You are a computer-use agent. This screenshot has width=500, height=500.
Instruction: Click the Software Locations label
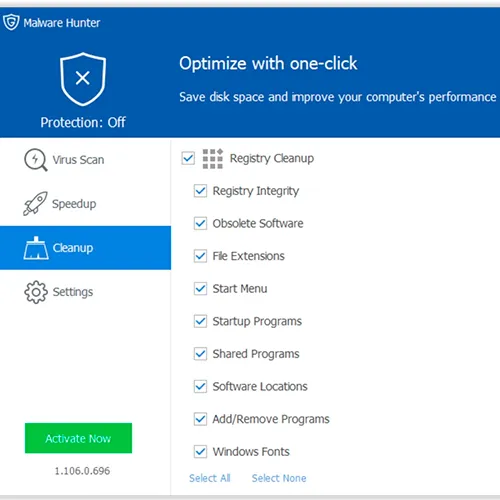[260, 387]
